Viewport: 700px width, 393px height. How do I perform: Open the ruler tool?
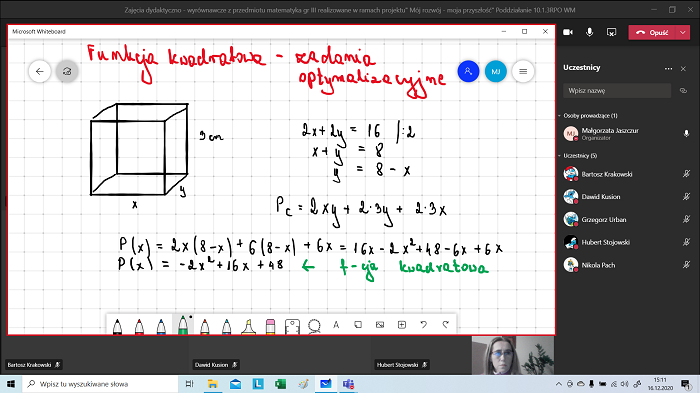click(x=292, y=326)
